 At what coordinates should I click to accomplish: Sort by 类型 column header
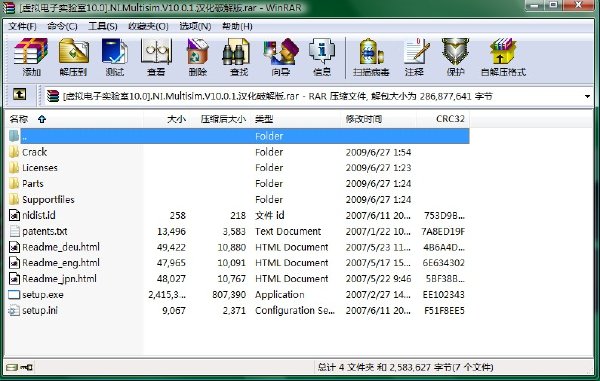click(297, 119)
